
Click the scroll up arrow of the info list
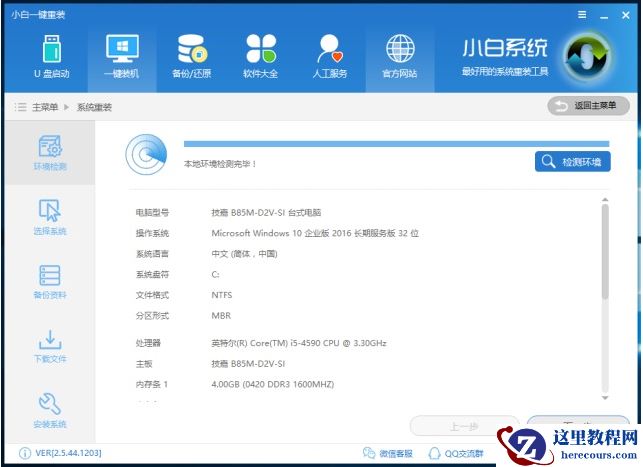605,200
